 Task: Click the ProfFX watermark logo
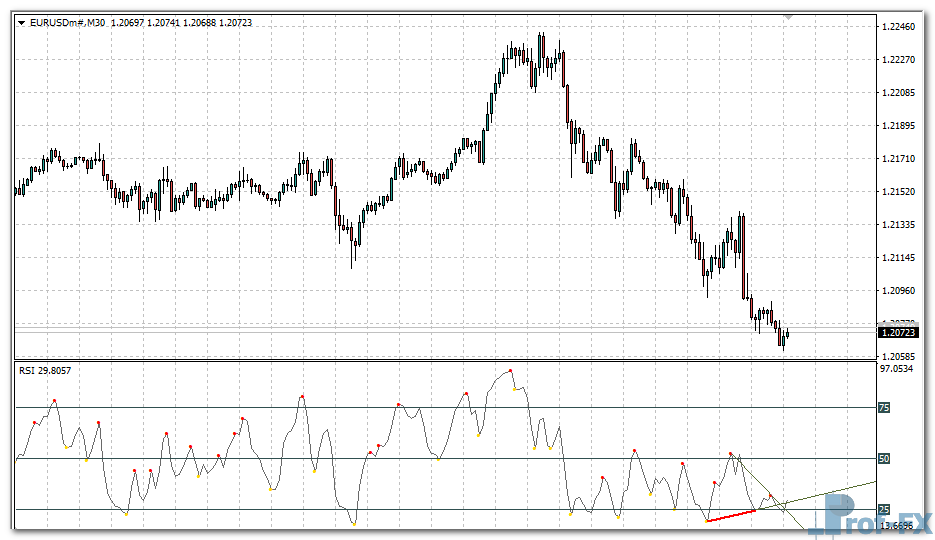872,515
